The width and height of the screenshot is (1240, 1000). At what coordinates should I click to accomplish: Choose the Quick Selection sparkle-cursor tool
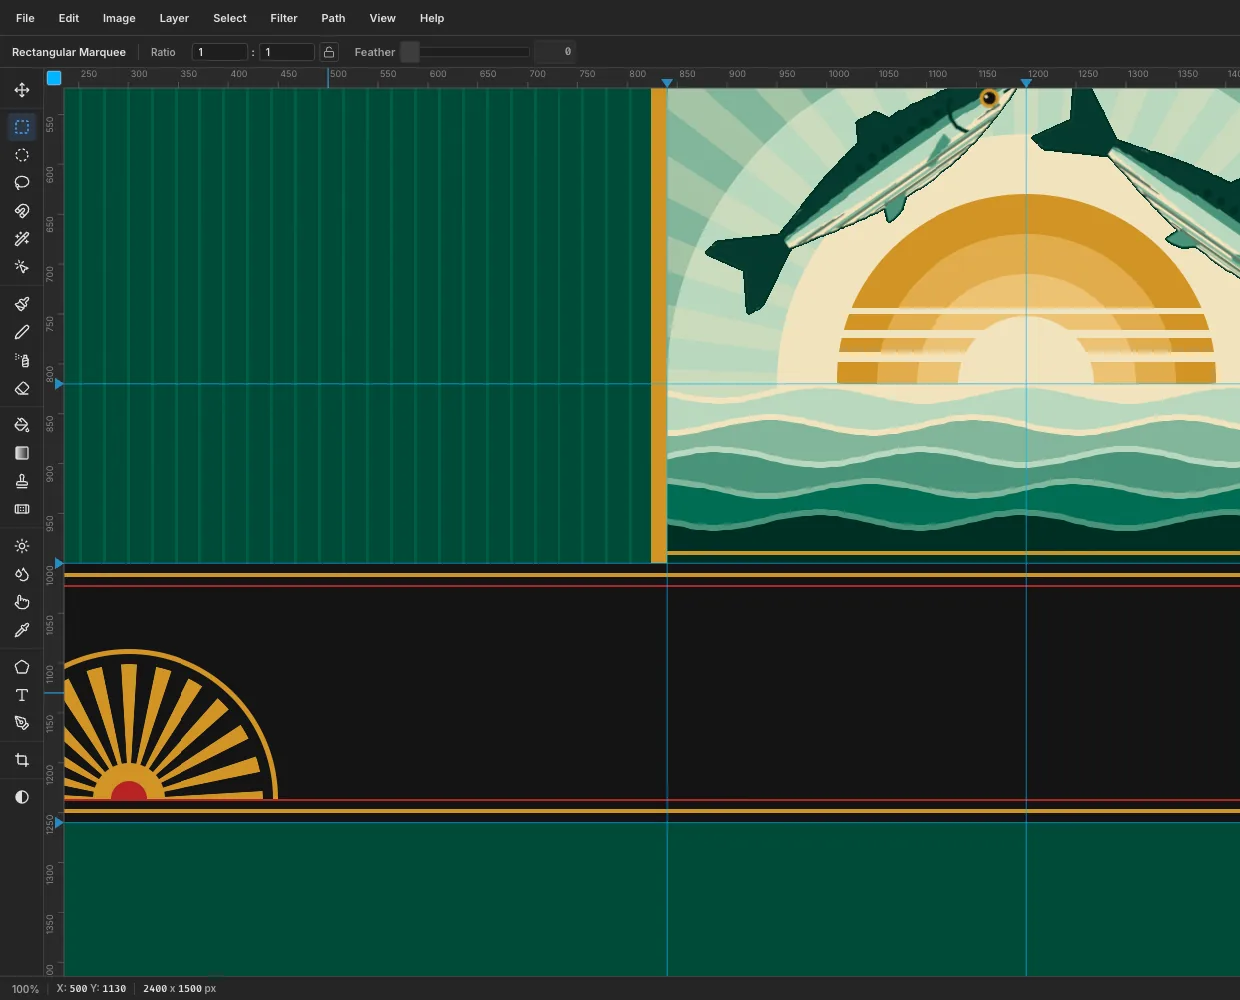(x=22, y=267)
